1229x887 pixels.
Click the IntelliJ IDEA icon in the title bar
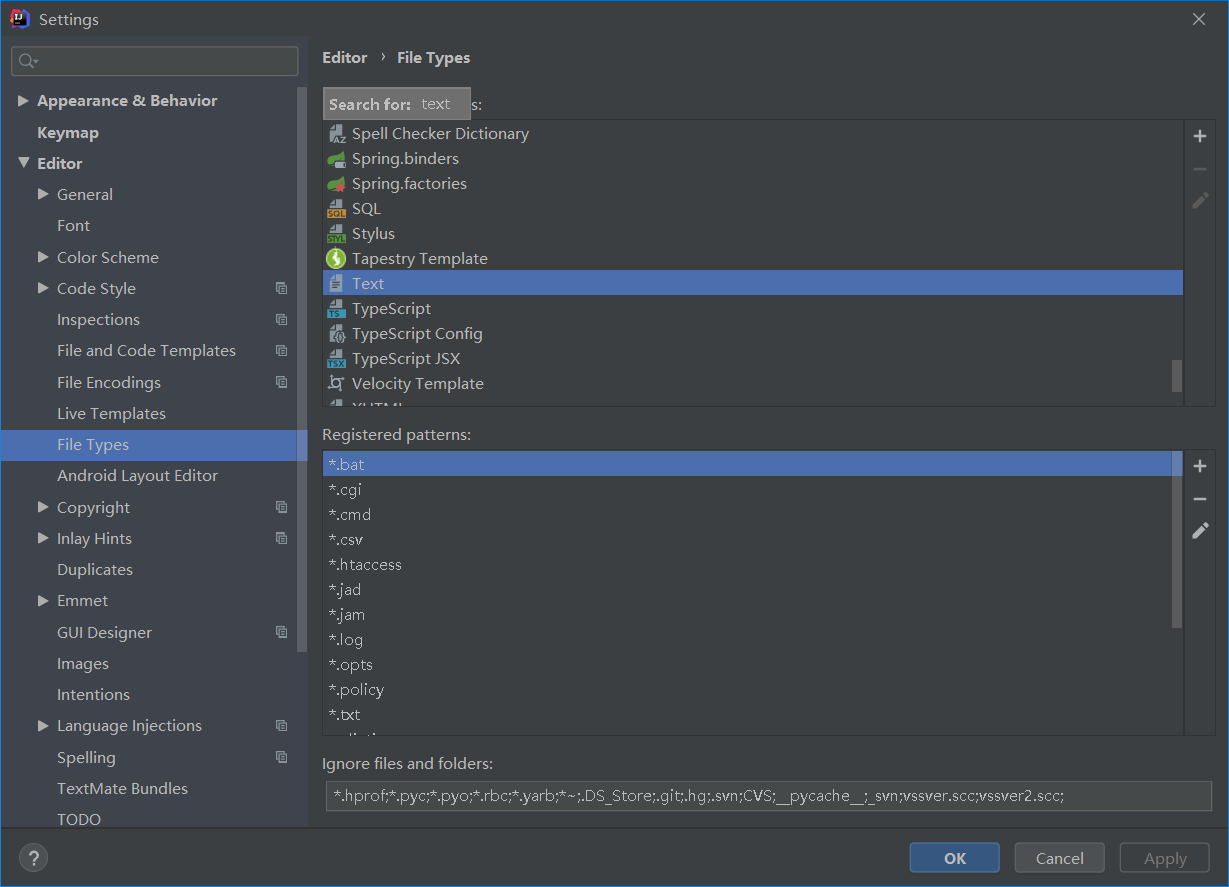(x=19, y=18)
